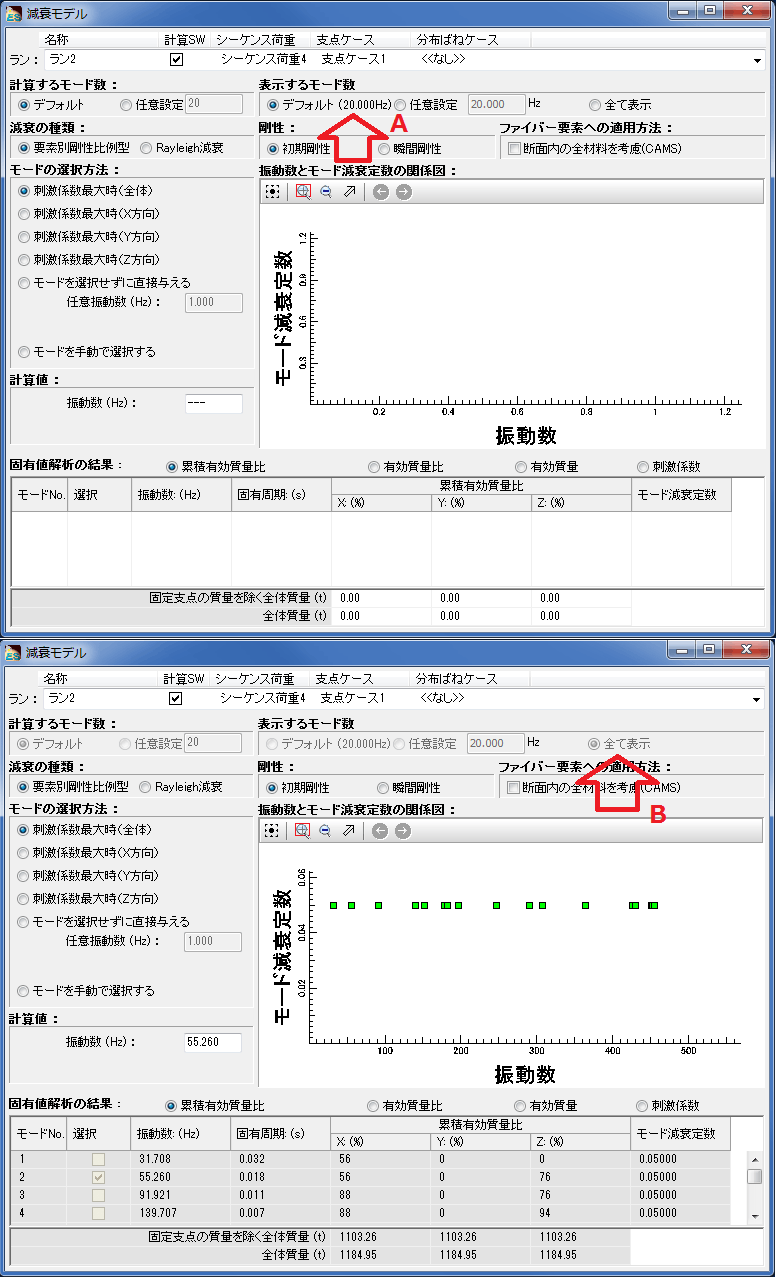Click the 振動数 (Hz) column header in the lower table

click(x=181, y=1133)
